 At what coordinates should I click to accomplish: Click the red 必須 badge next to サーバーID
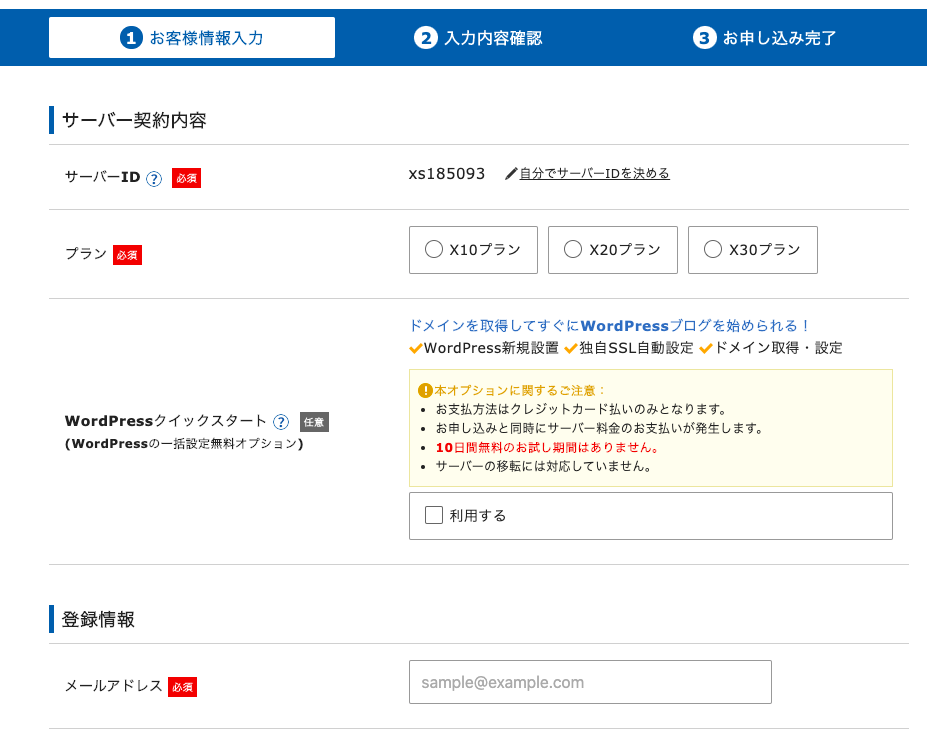point(186,178)
